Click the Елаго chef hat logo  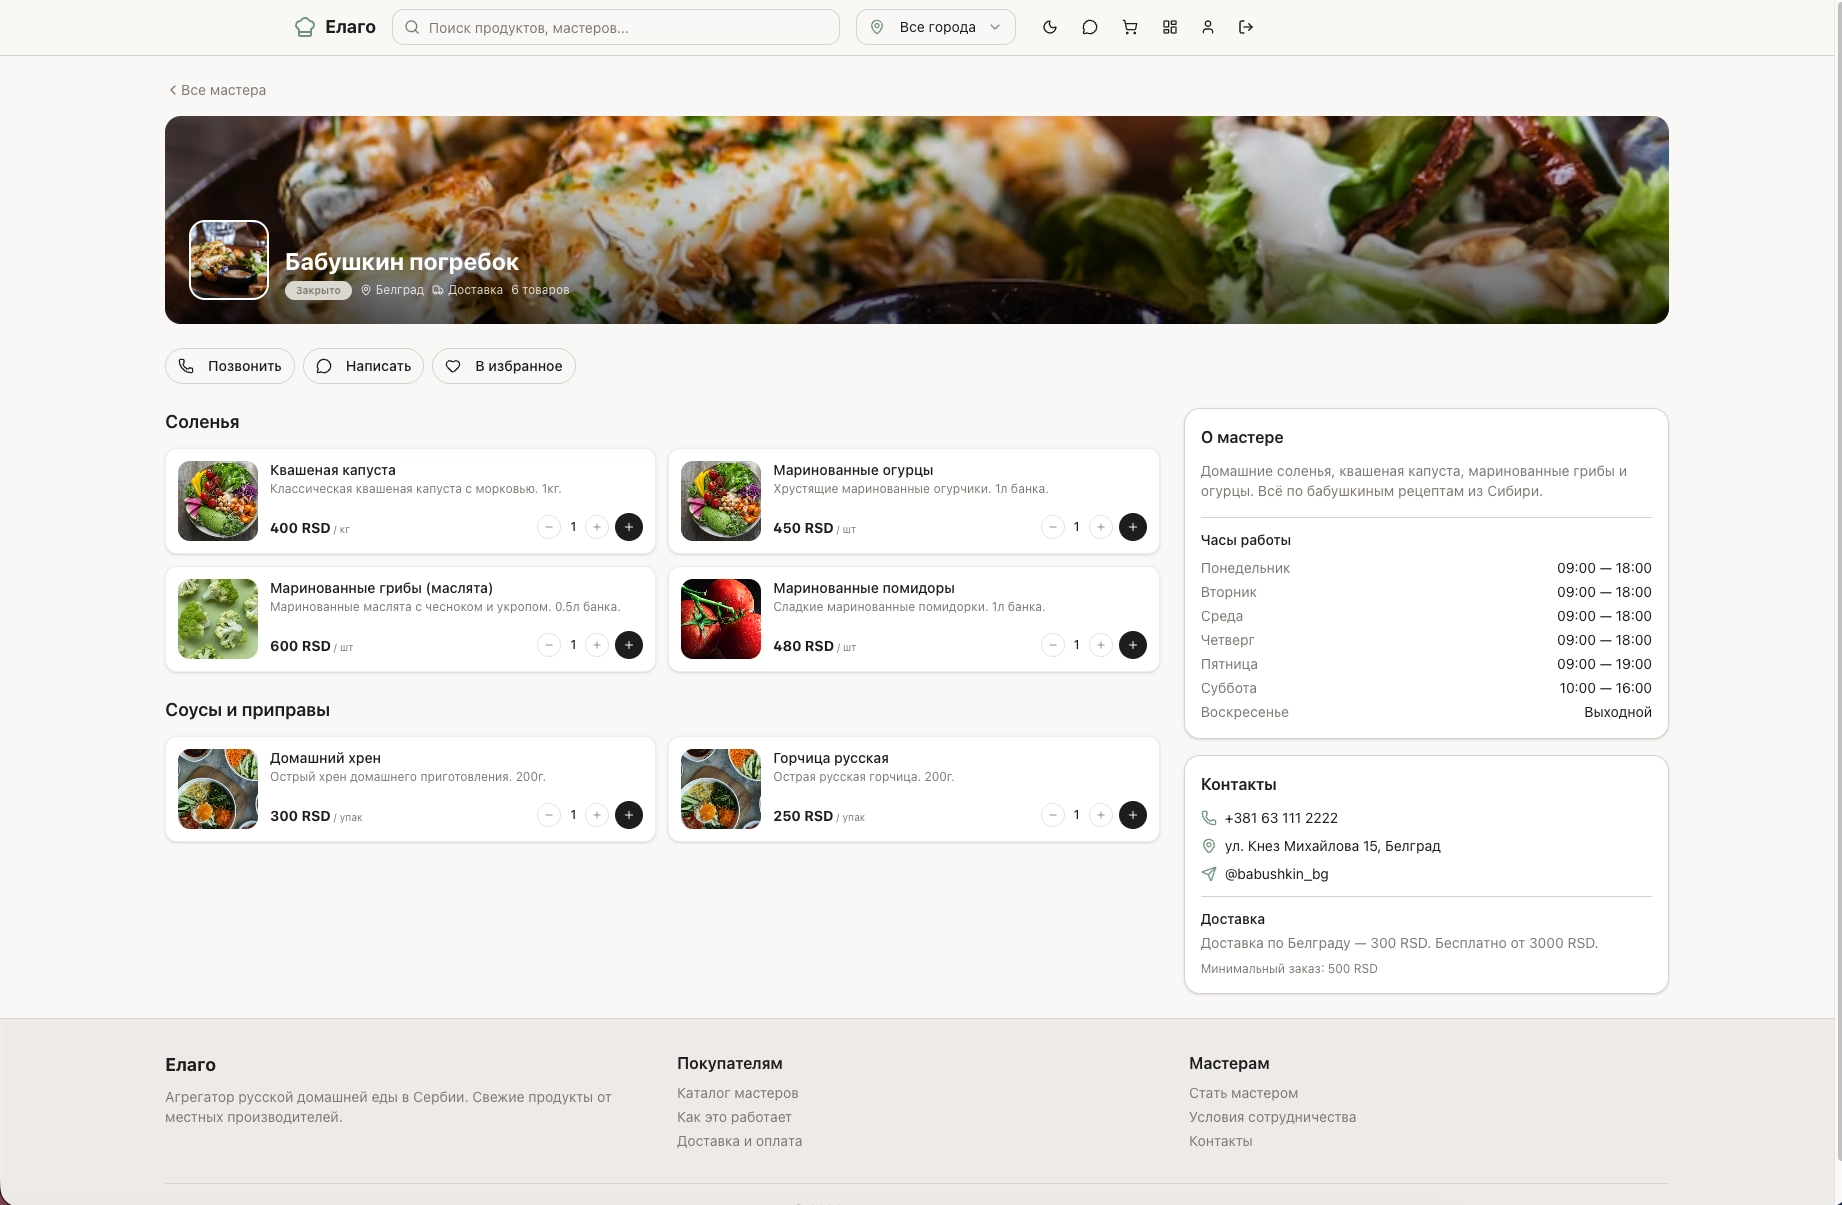pyautogui.click(x=334, y=27)
